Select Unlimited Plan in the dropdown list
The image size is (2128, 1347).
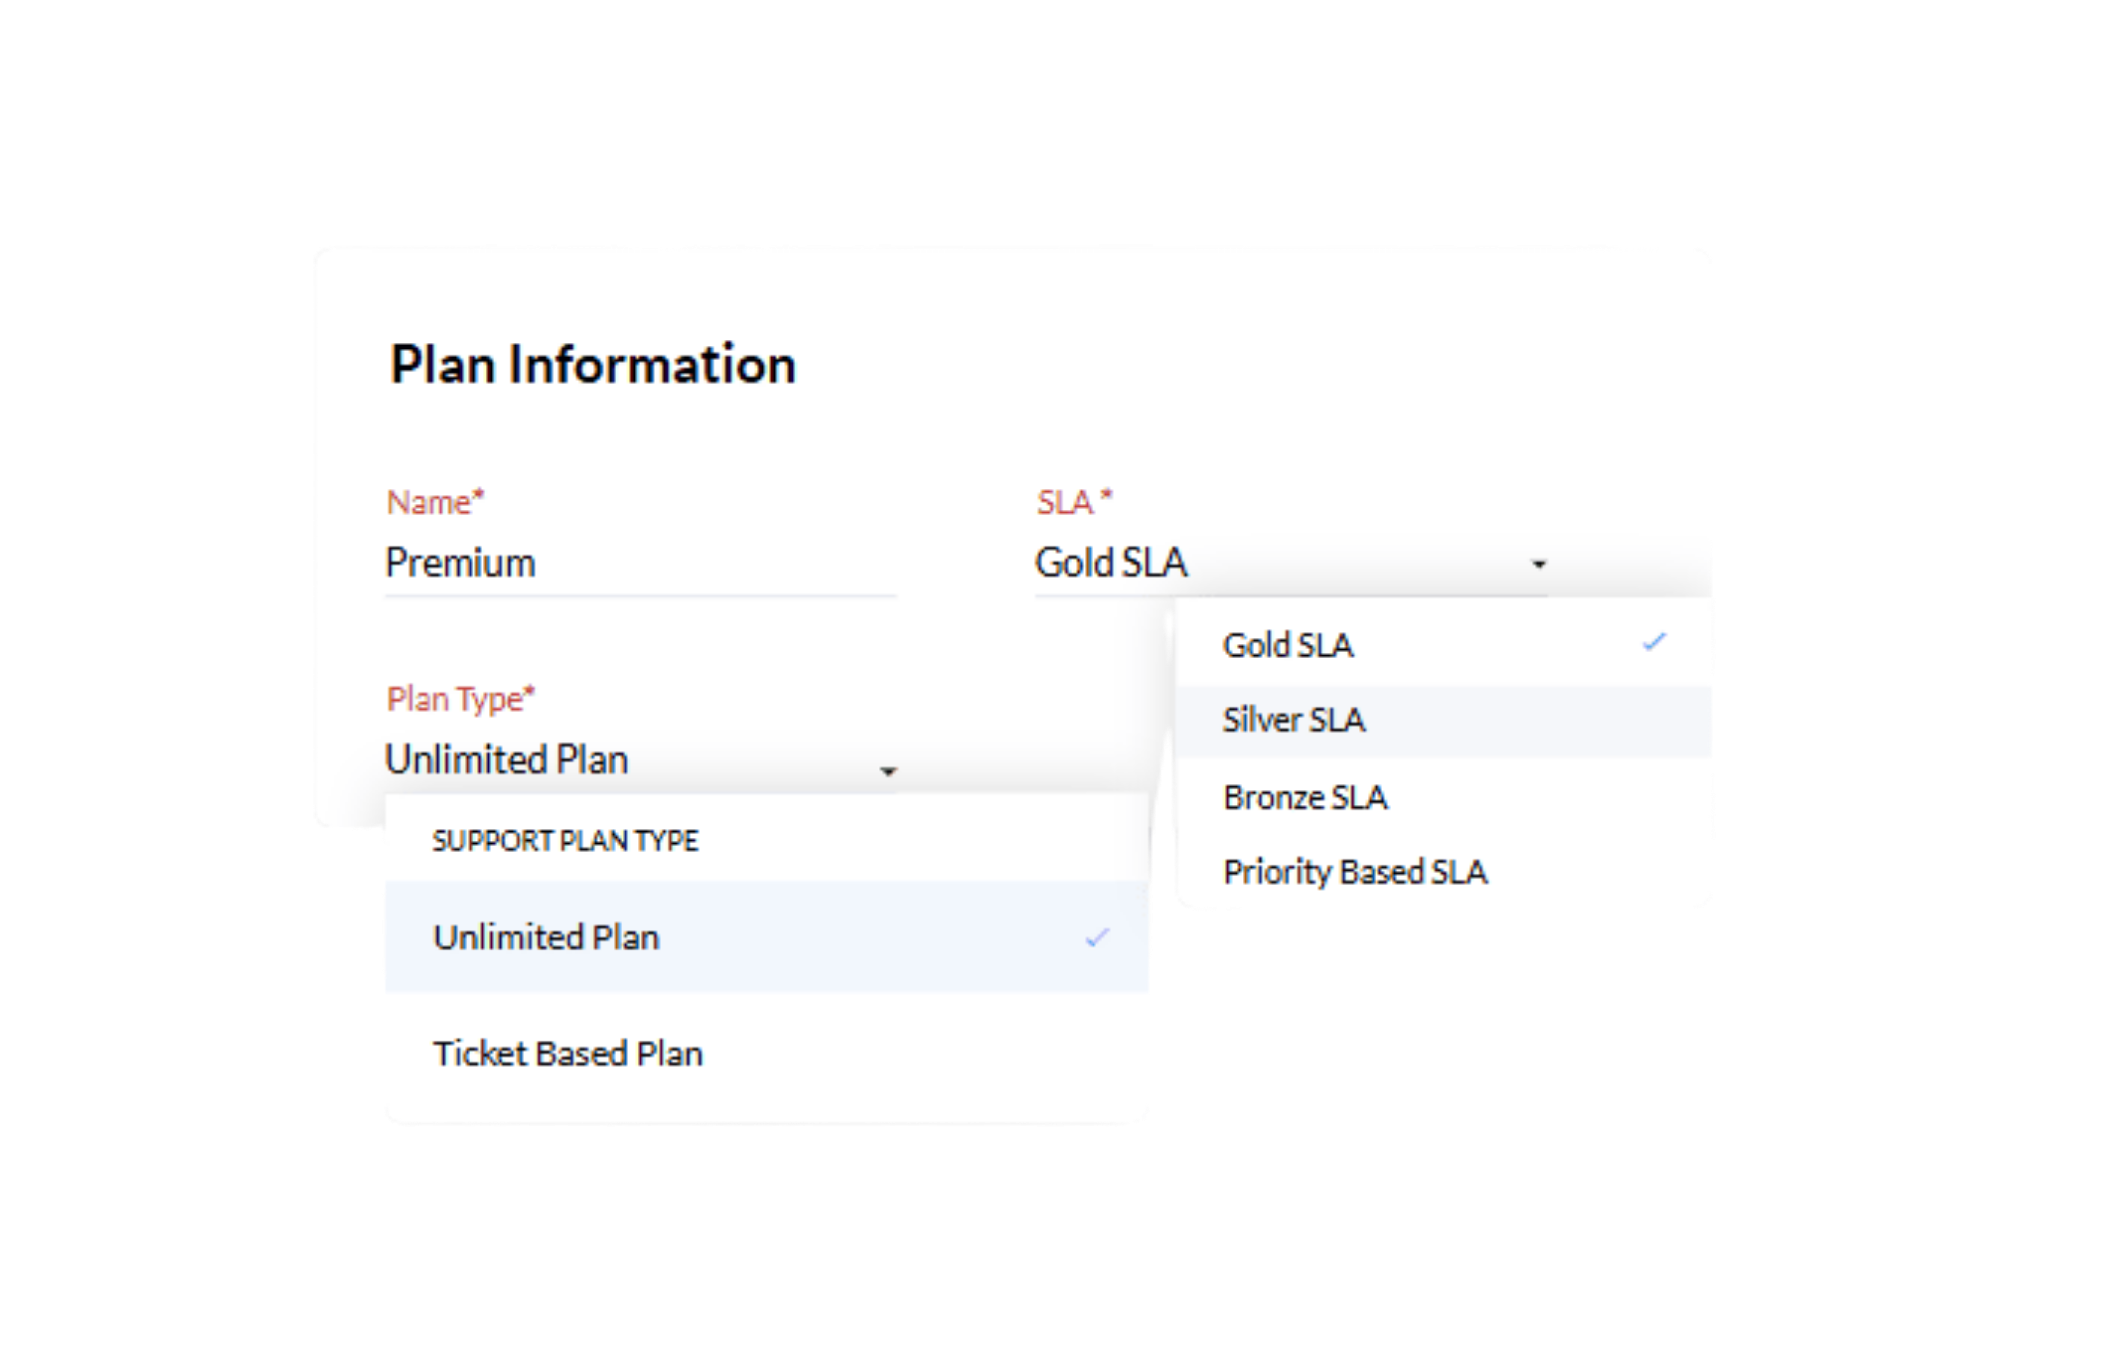coord(546,937)
